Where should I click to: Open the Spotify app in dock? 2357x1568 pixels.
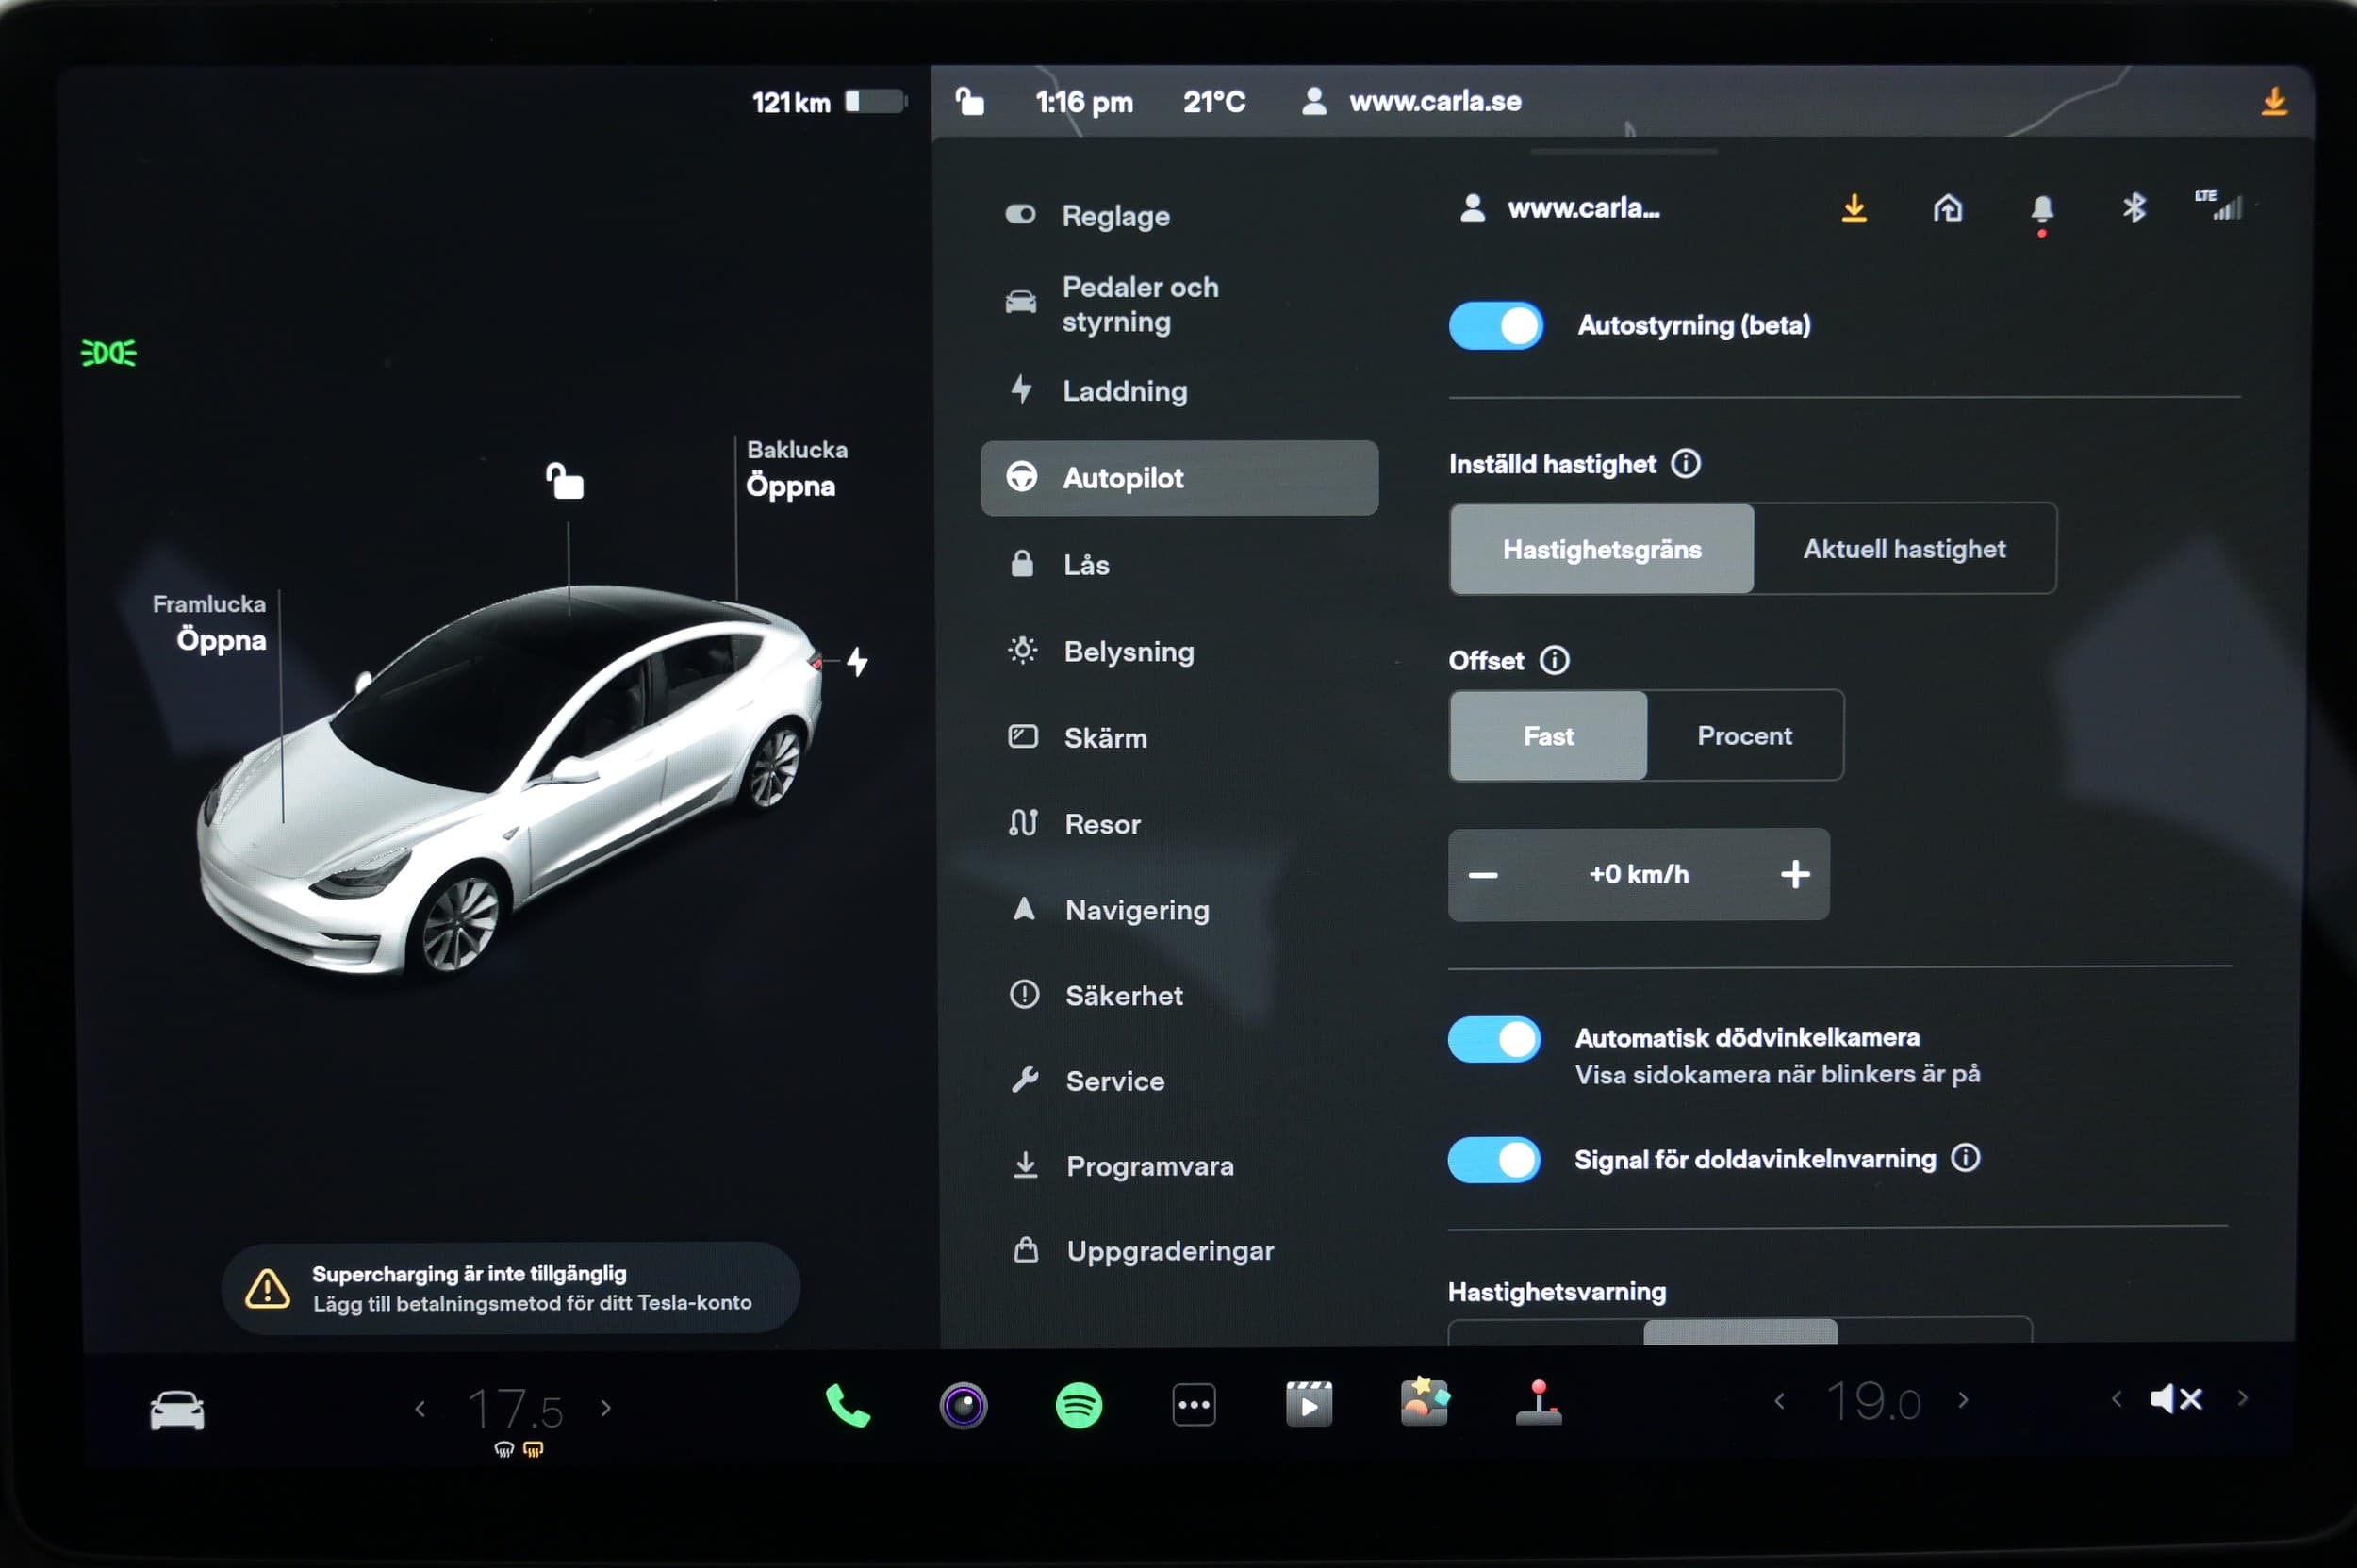(1078, 1406)
